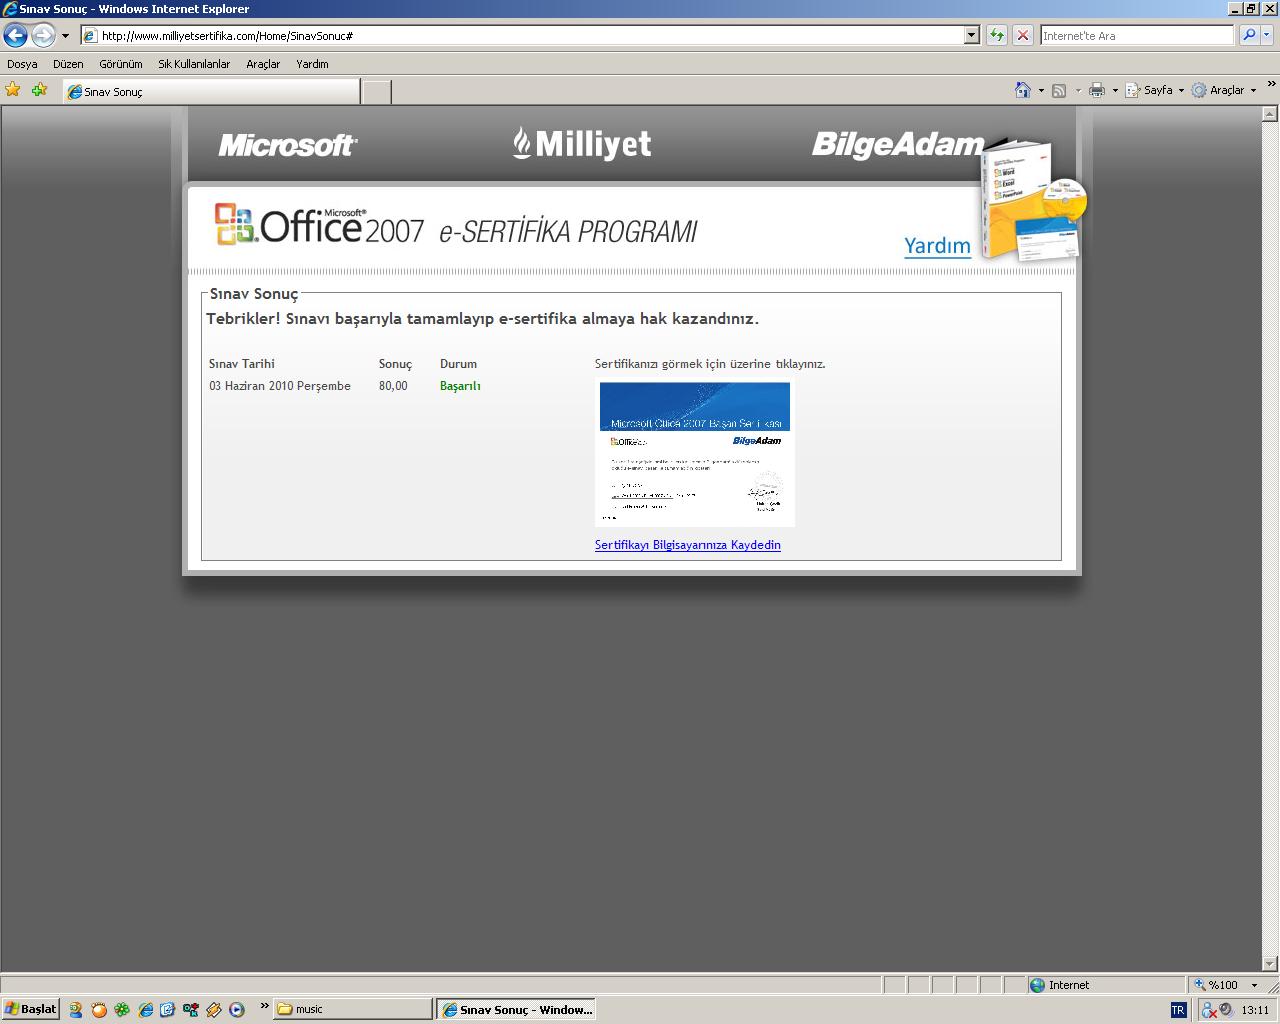Click Sertifikayı Bilgisayarınıza Kaydedin link
This screenshot has width=1280, height=1024.
pos(687,545)
